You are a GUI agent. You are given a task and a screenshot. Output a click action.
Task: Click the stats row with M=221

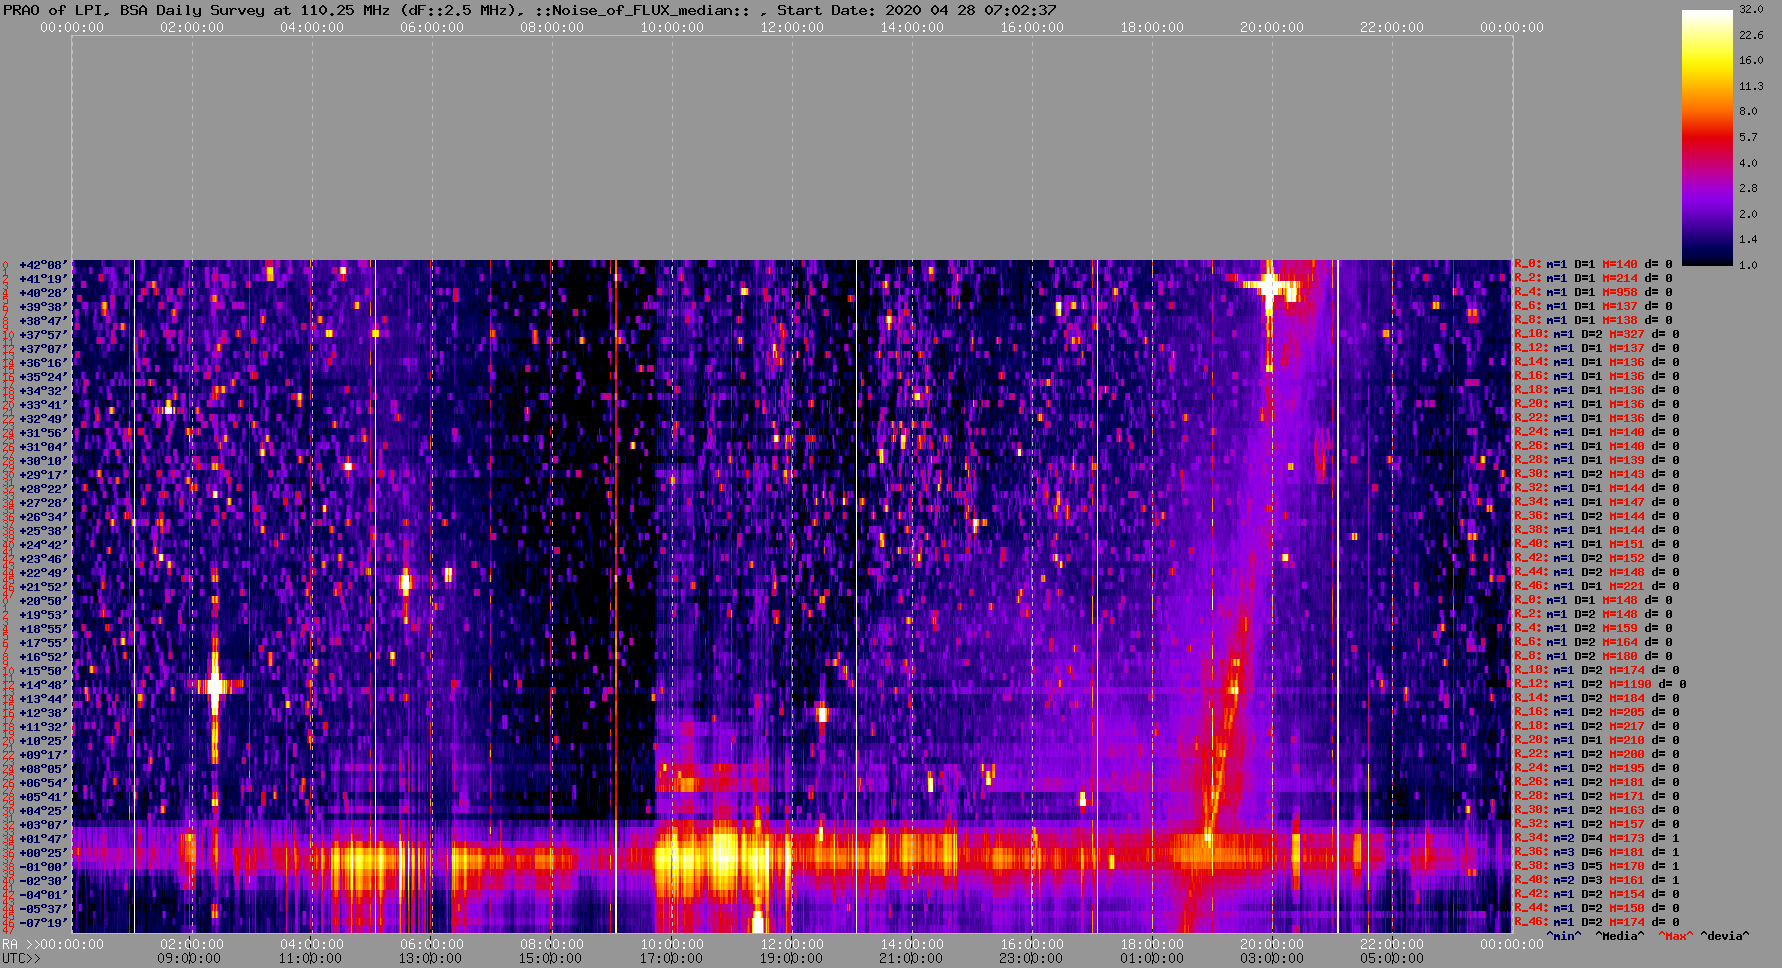click(1597, 587)
